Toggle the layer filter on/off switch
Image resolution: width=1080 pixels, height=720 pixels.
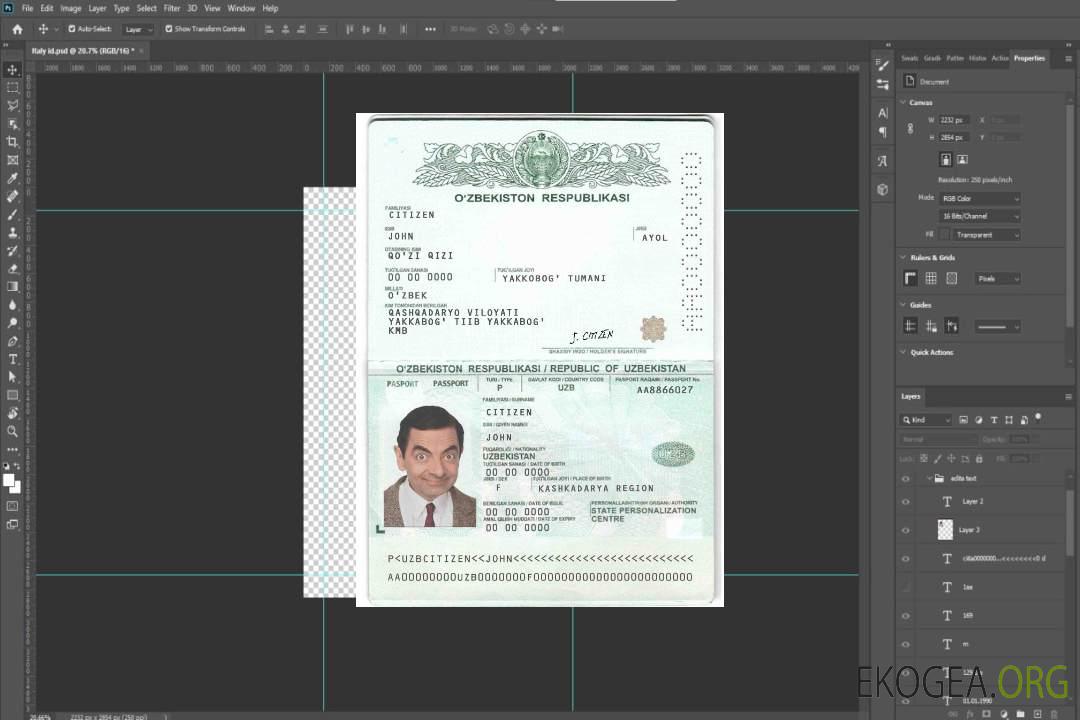coord(1038,418)
